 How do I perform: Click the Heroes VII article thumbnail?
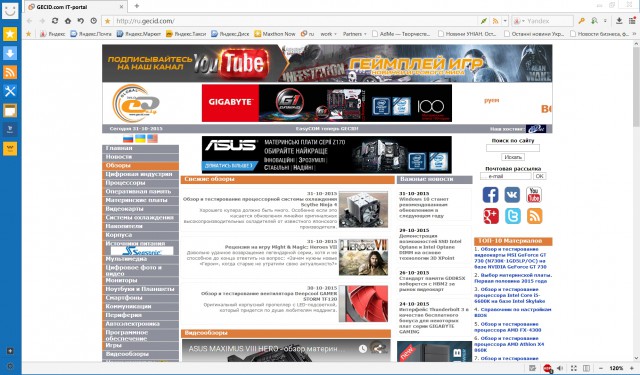coord(363,257)
